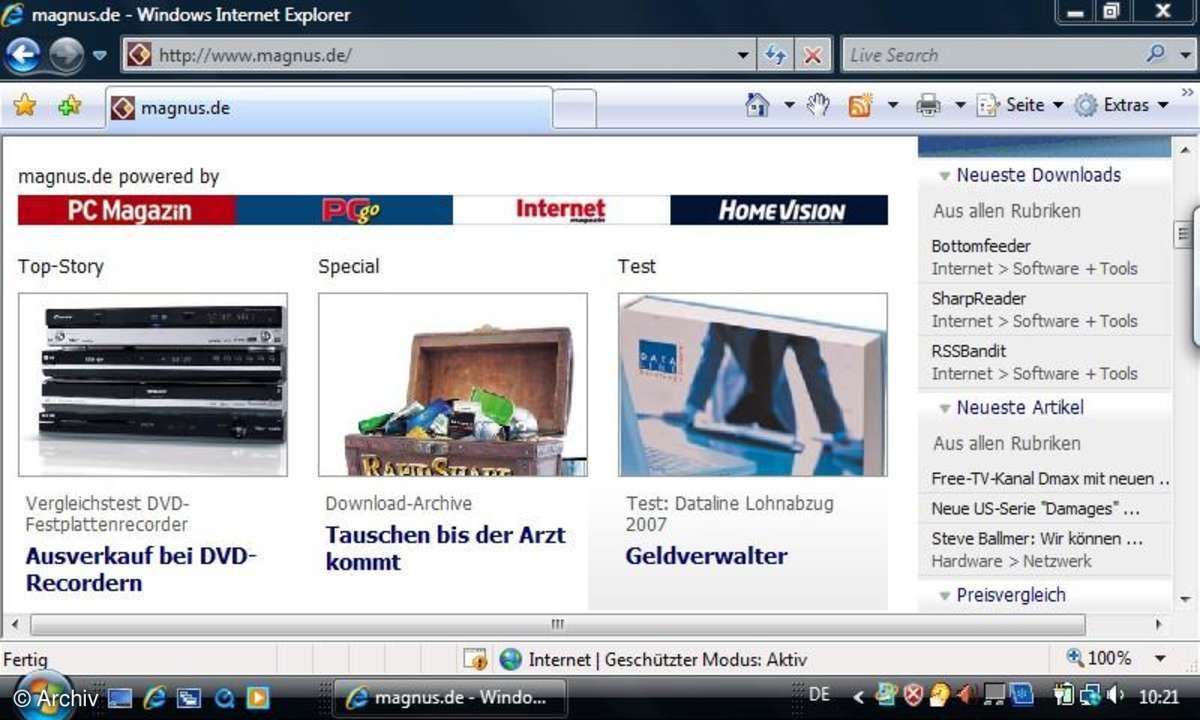Viewport: 1200px width, 720px height.
Task: Open a new blank tab
Action: pyautogui.click(x=574, y=108)
